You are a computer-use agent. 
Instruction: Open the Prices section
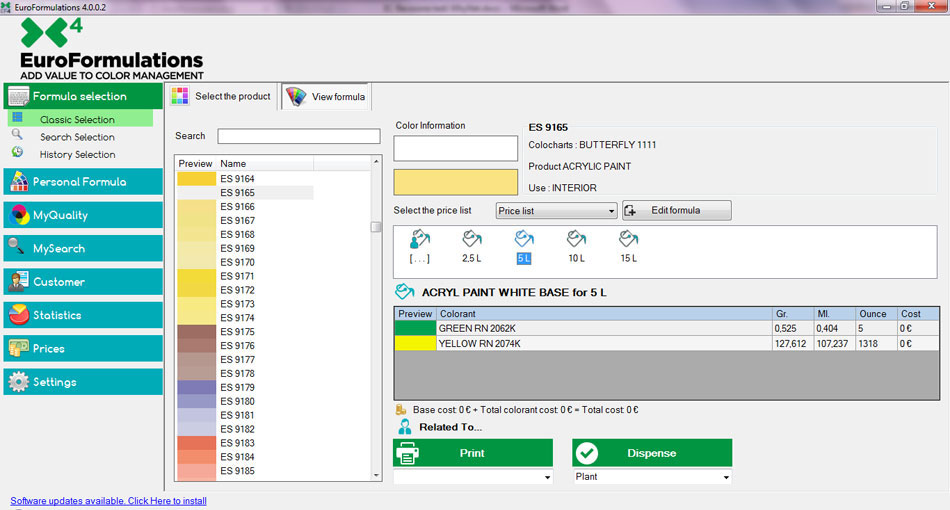point(83,348)
